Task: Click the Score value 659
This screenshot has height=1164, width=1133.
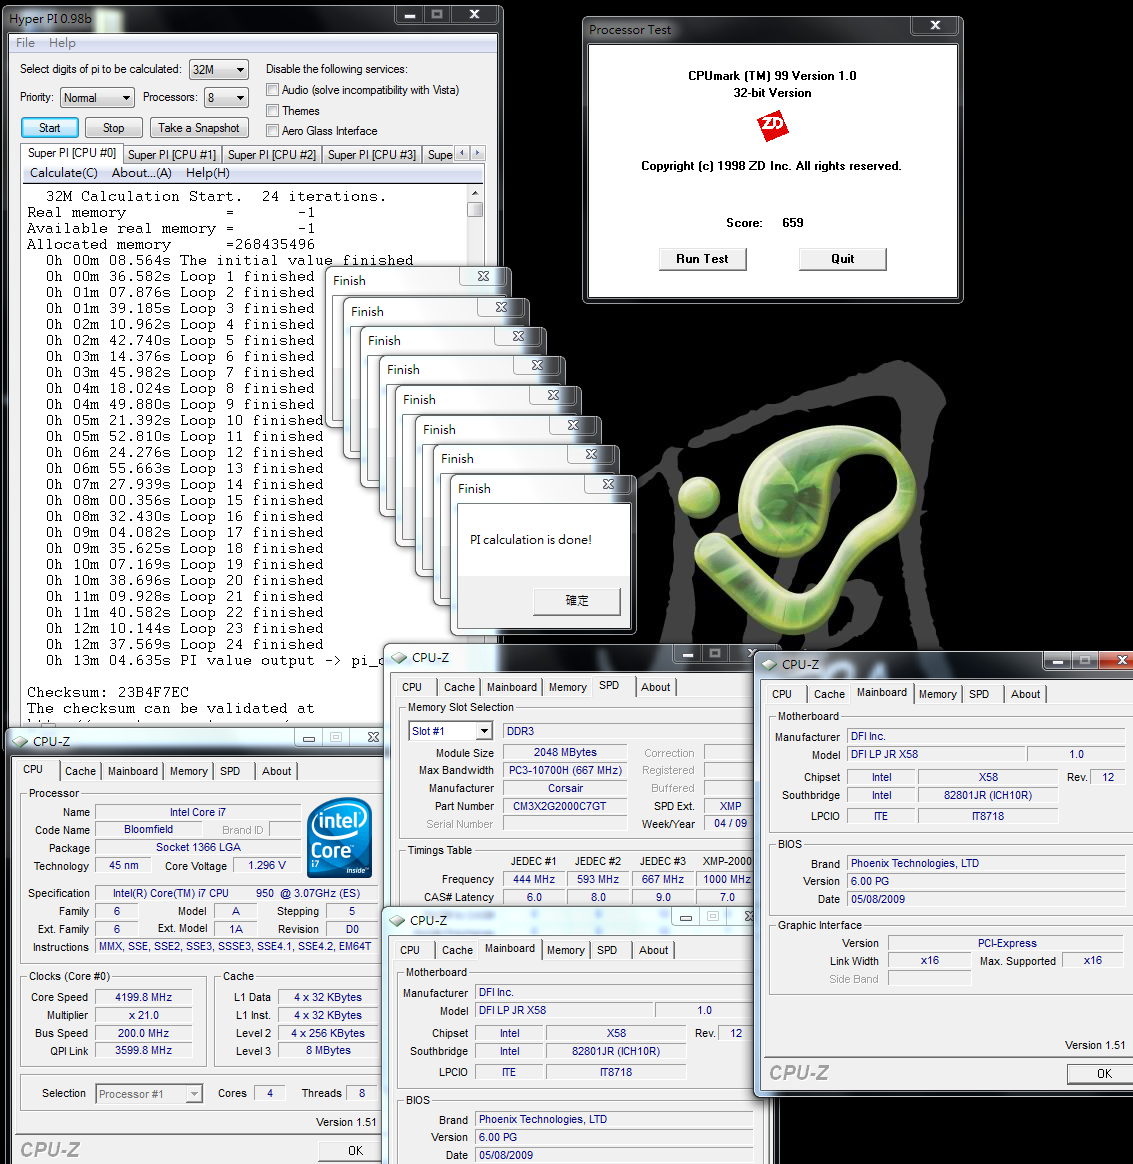Action: click(x=792, y=223)
